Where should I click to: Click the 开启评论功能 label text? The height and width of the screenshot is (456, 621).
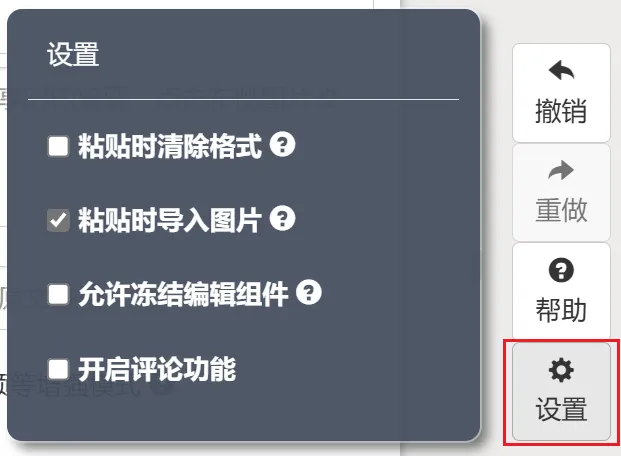click(x=157, y=369)
